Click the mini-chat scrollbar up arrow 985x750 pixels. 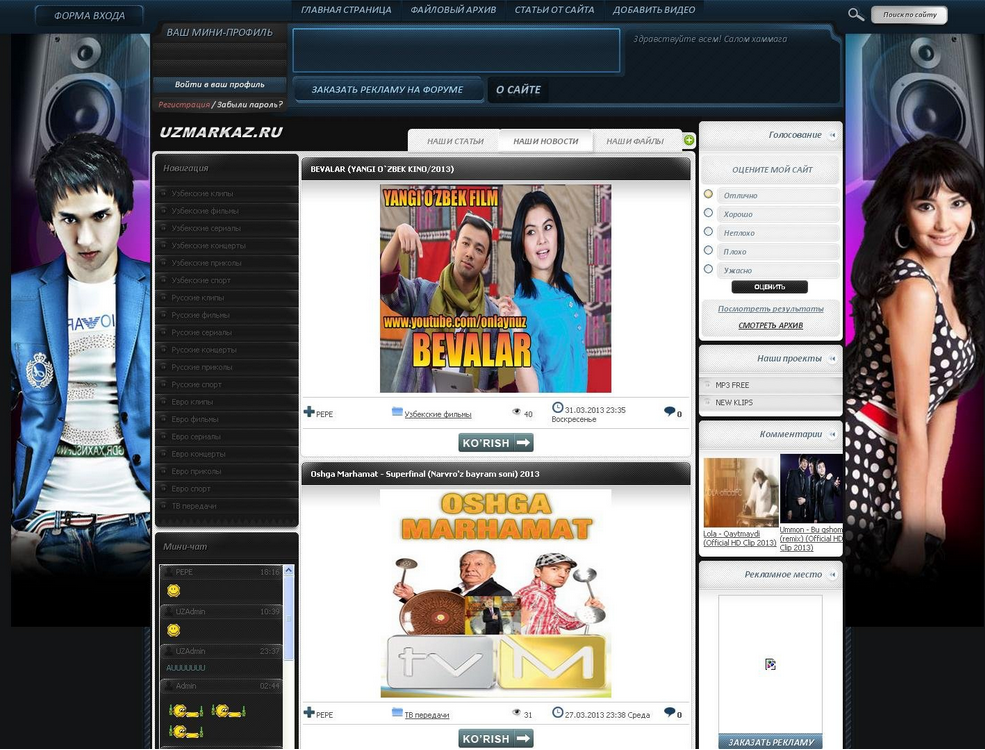pos(288,570)
